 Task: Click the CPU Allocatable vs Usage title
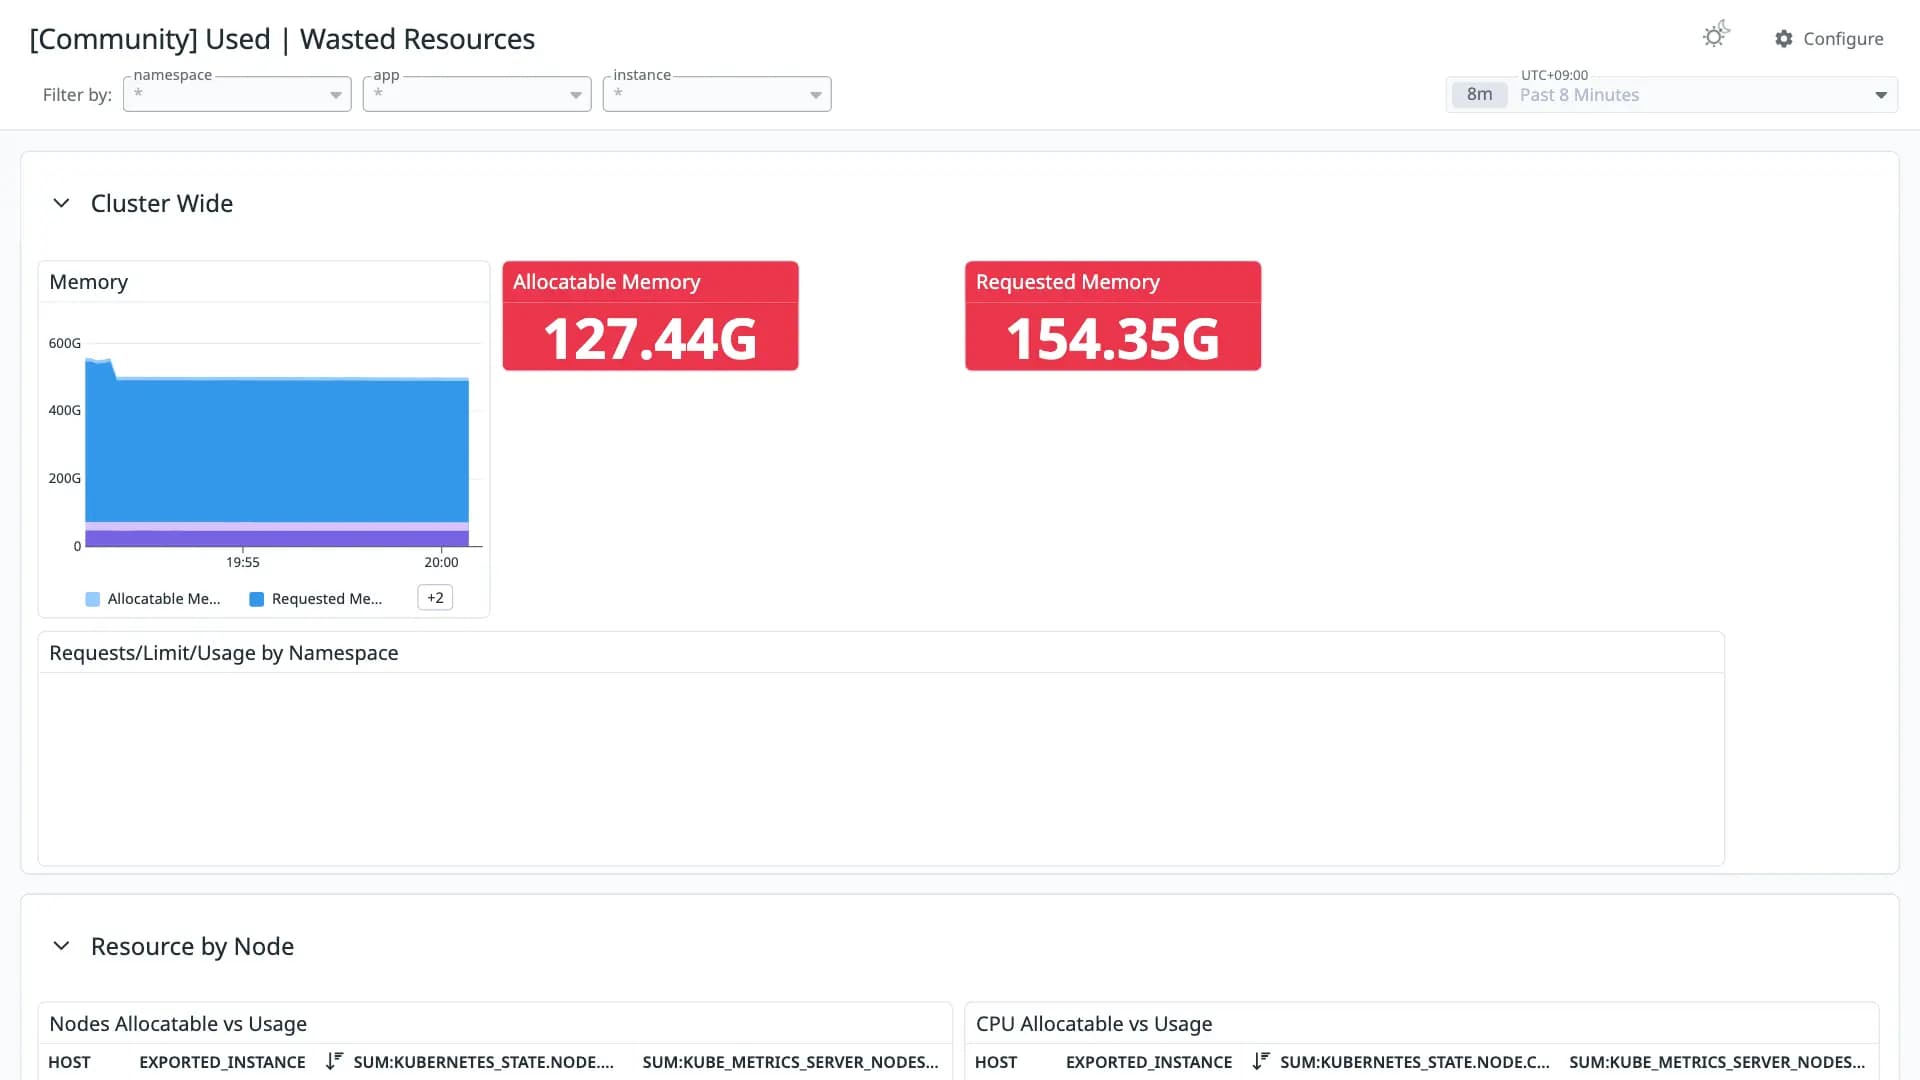pos(1094,1024)
